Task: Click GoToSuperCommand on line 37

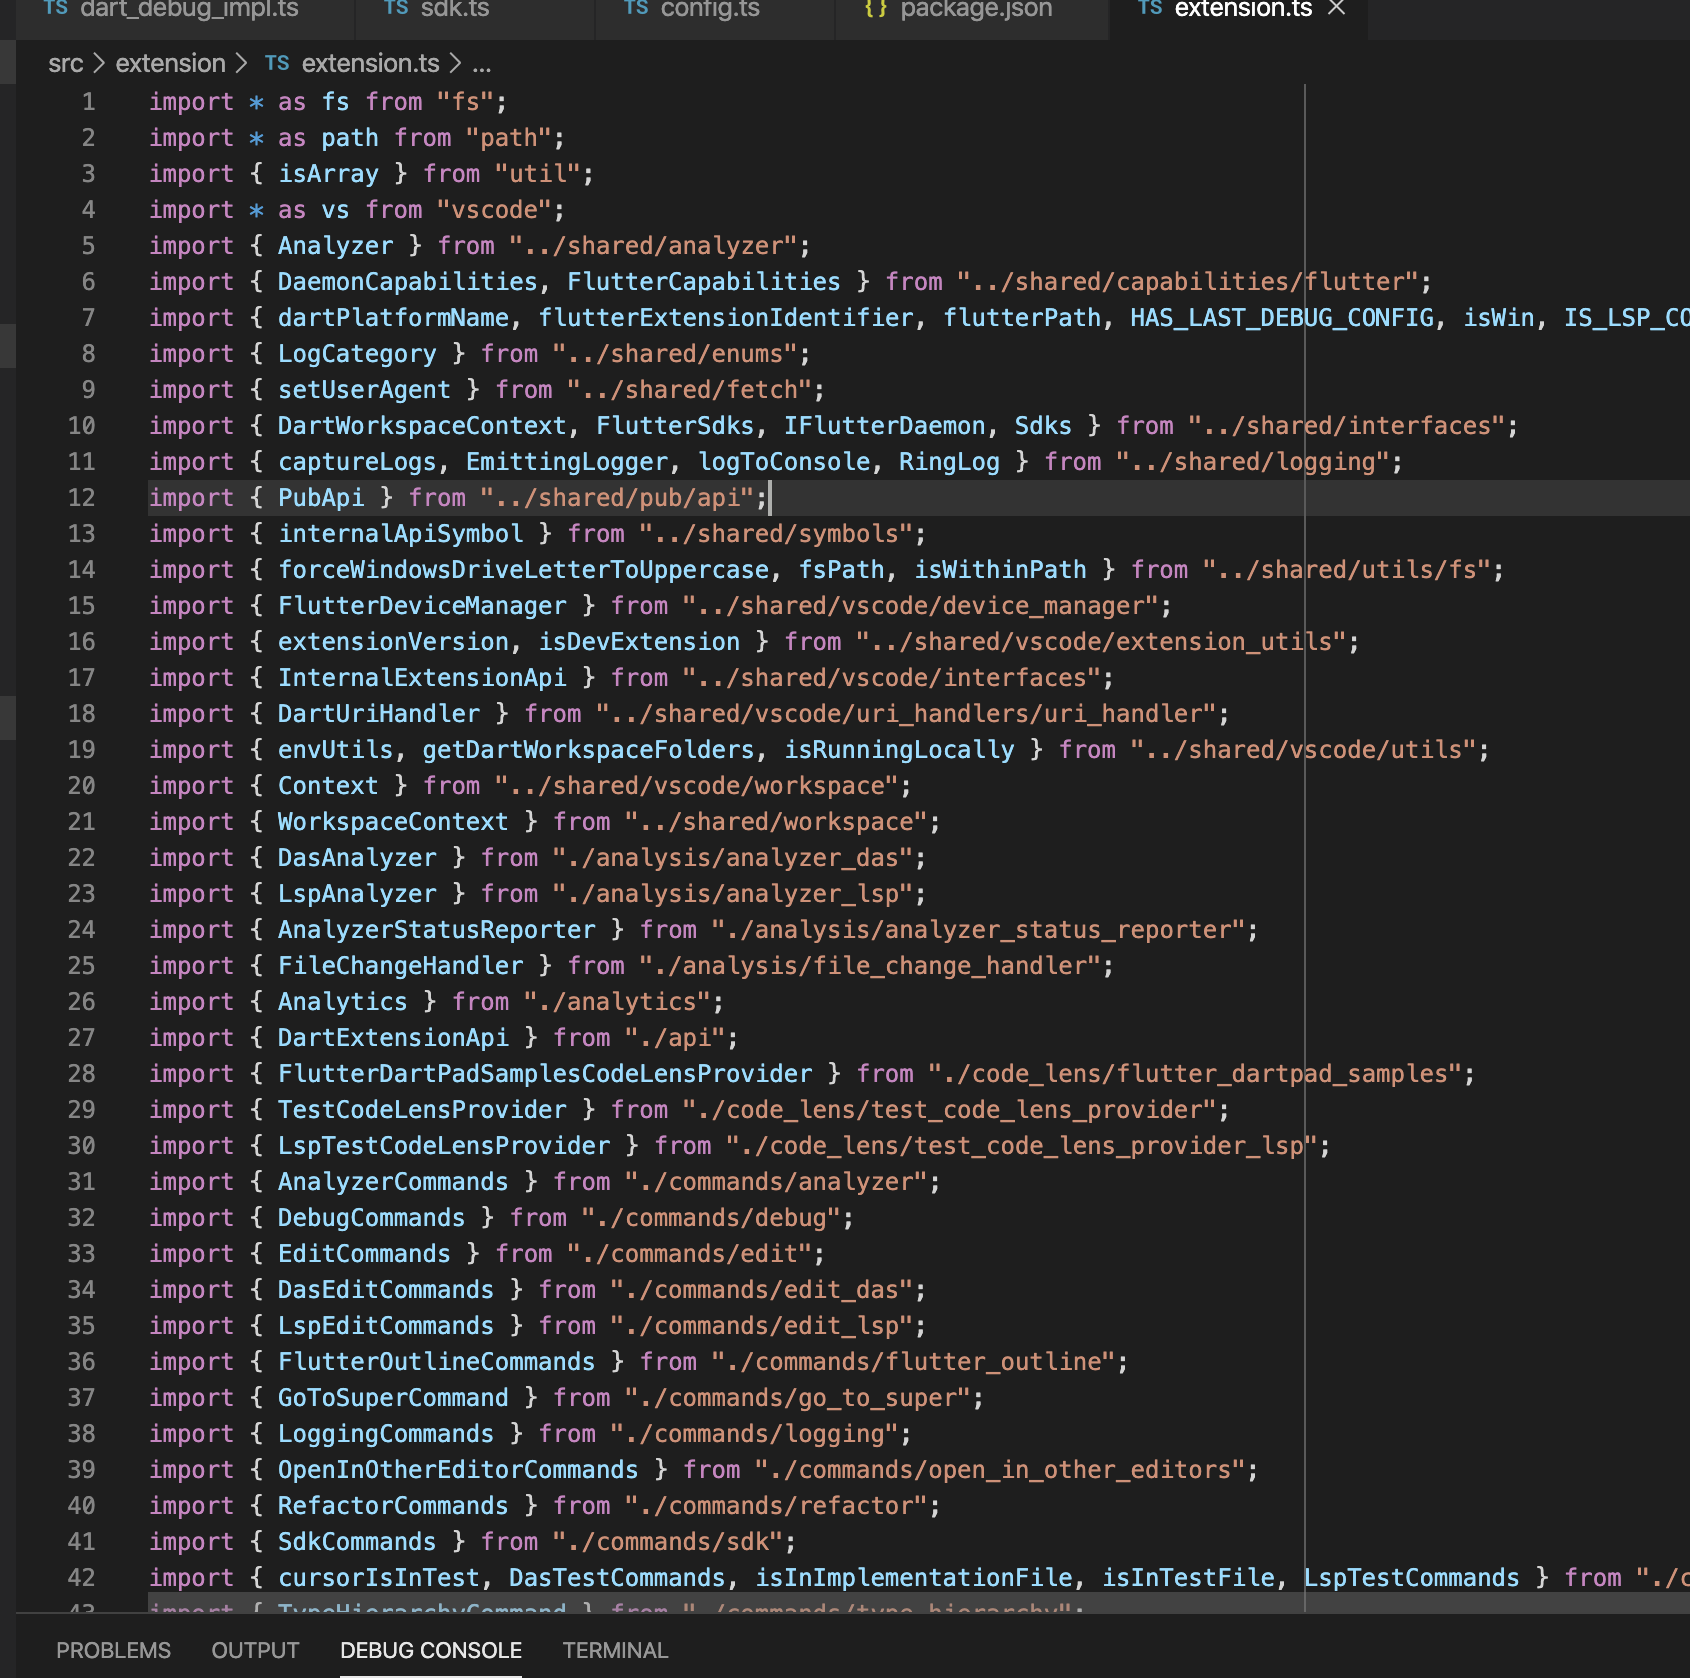Action: tap(394, 1398)
